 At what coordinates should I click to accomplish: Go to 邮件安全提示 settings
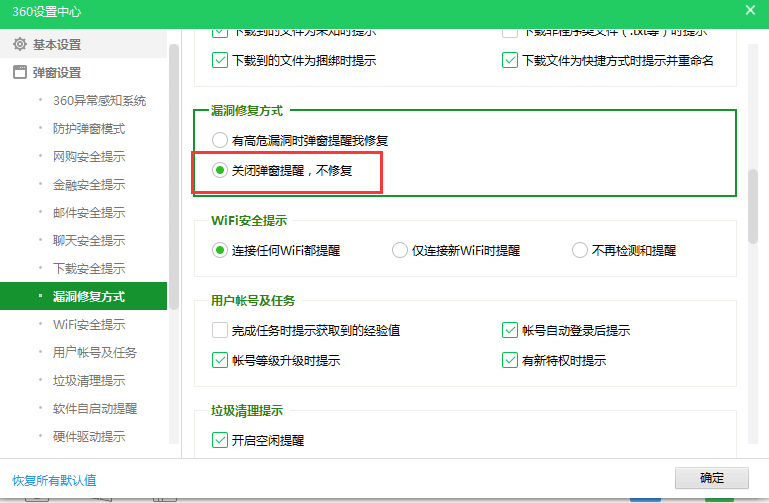(x=89, y=212)
